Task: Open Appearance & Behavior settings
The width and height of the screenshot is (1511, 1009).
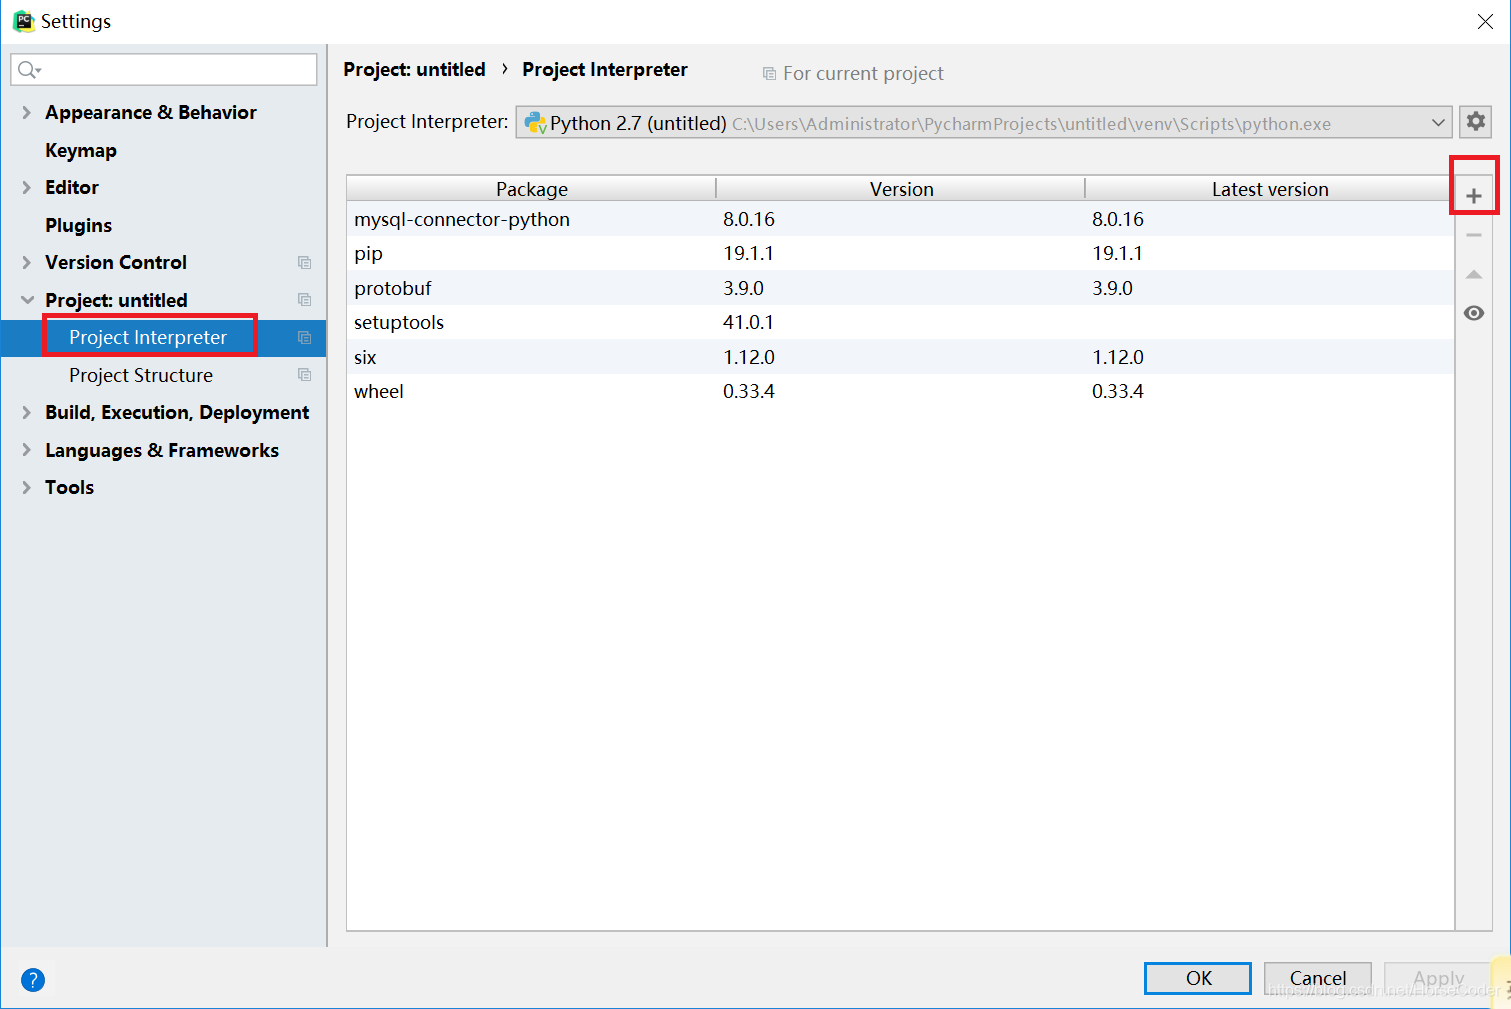Action: pos(151,113)
